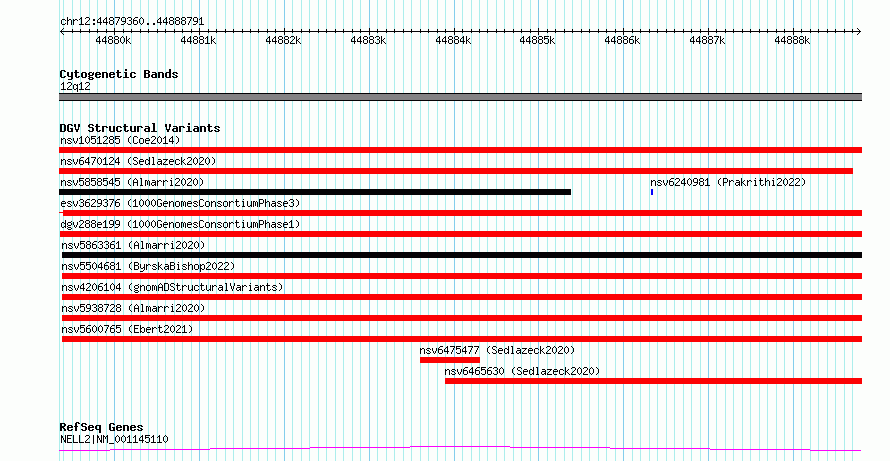Open esv3629376 (1000GenomesConsortiumPhase3) label
The height and width of the screenshot is (461, 890).
[180, 203]
